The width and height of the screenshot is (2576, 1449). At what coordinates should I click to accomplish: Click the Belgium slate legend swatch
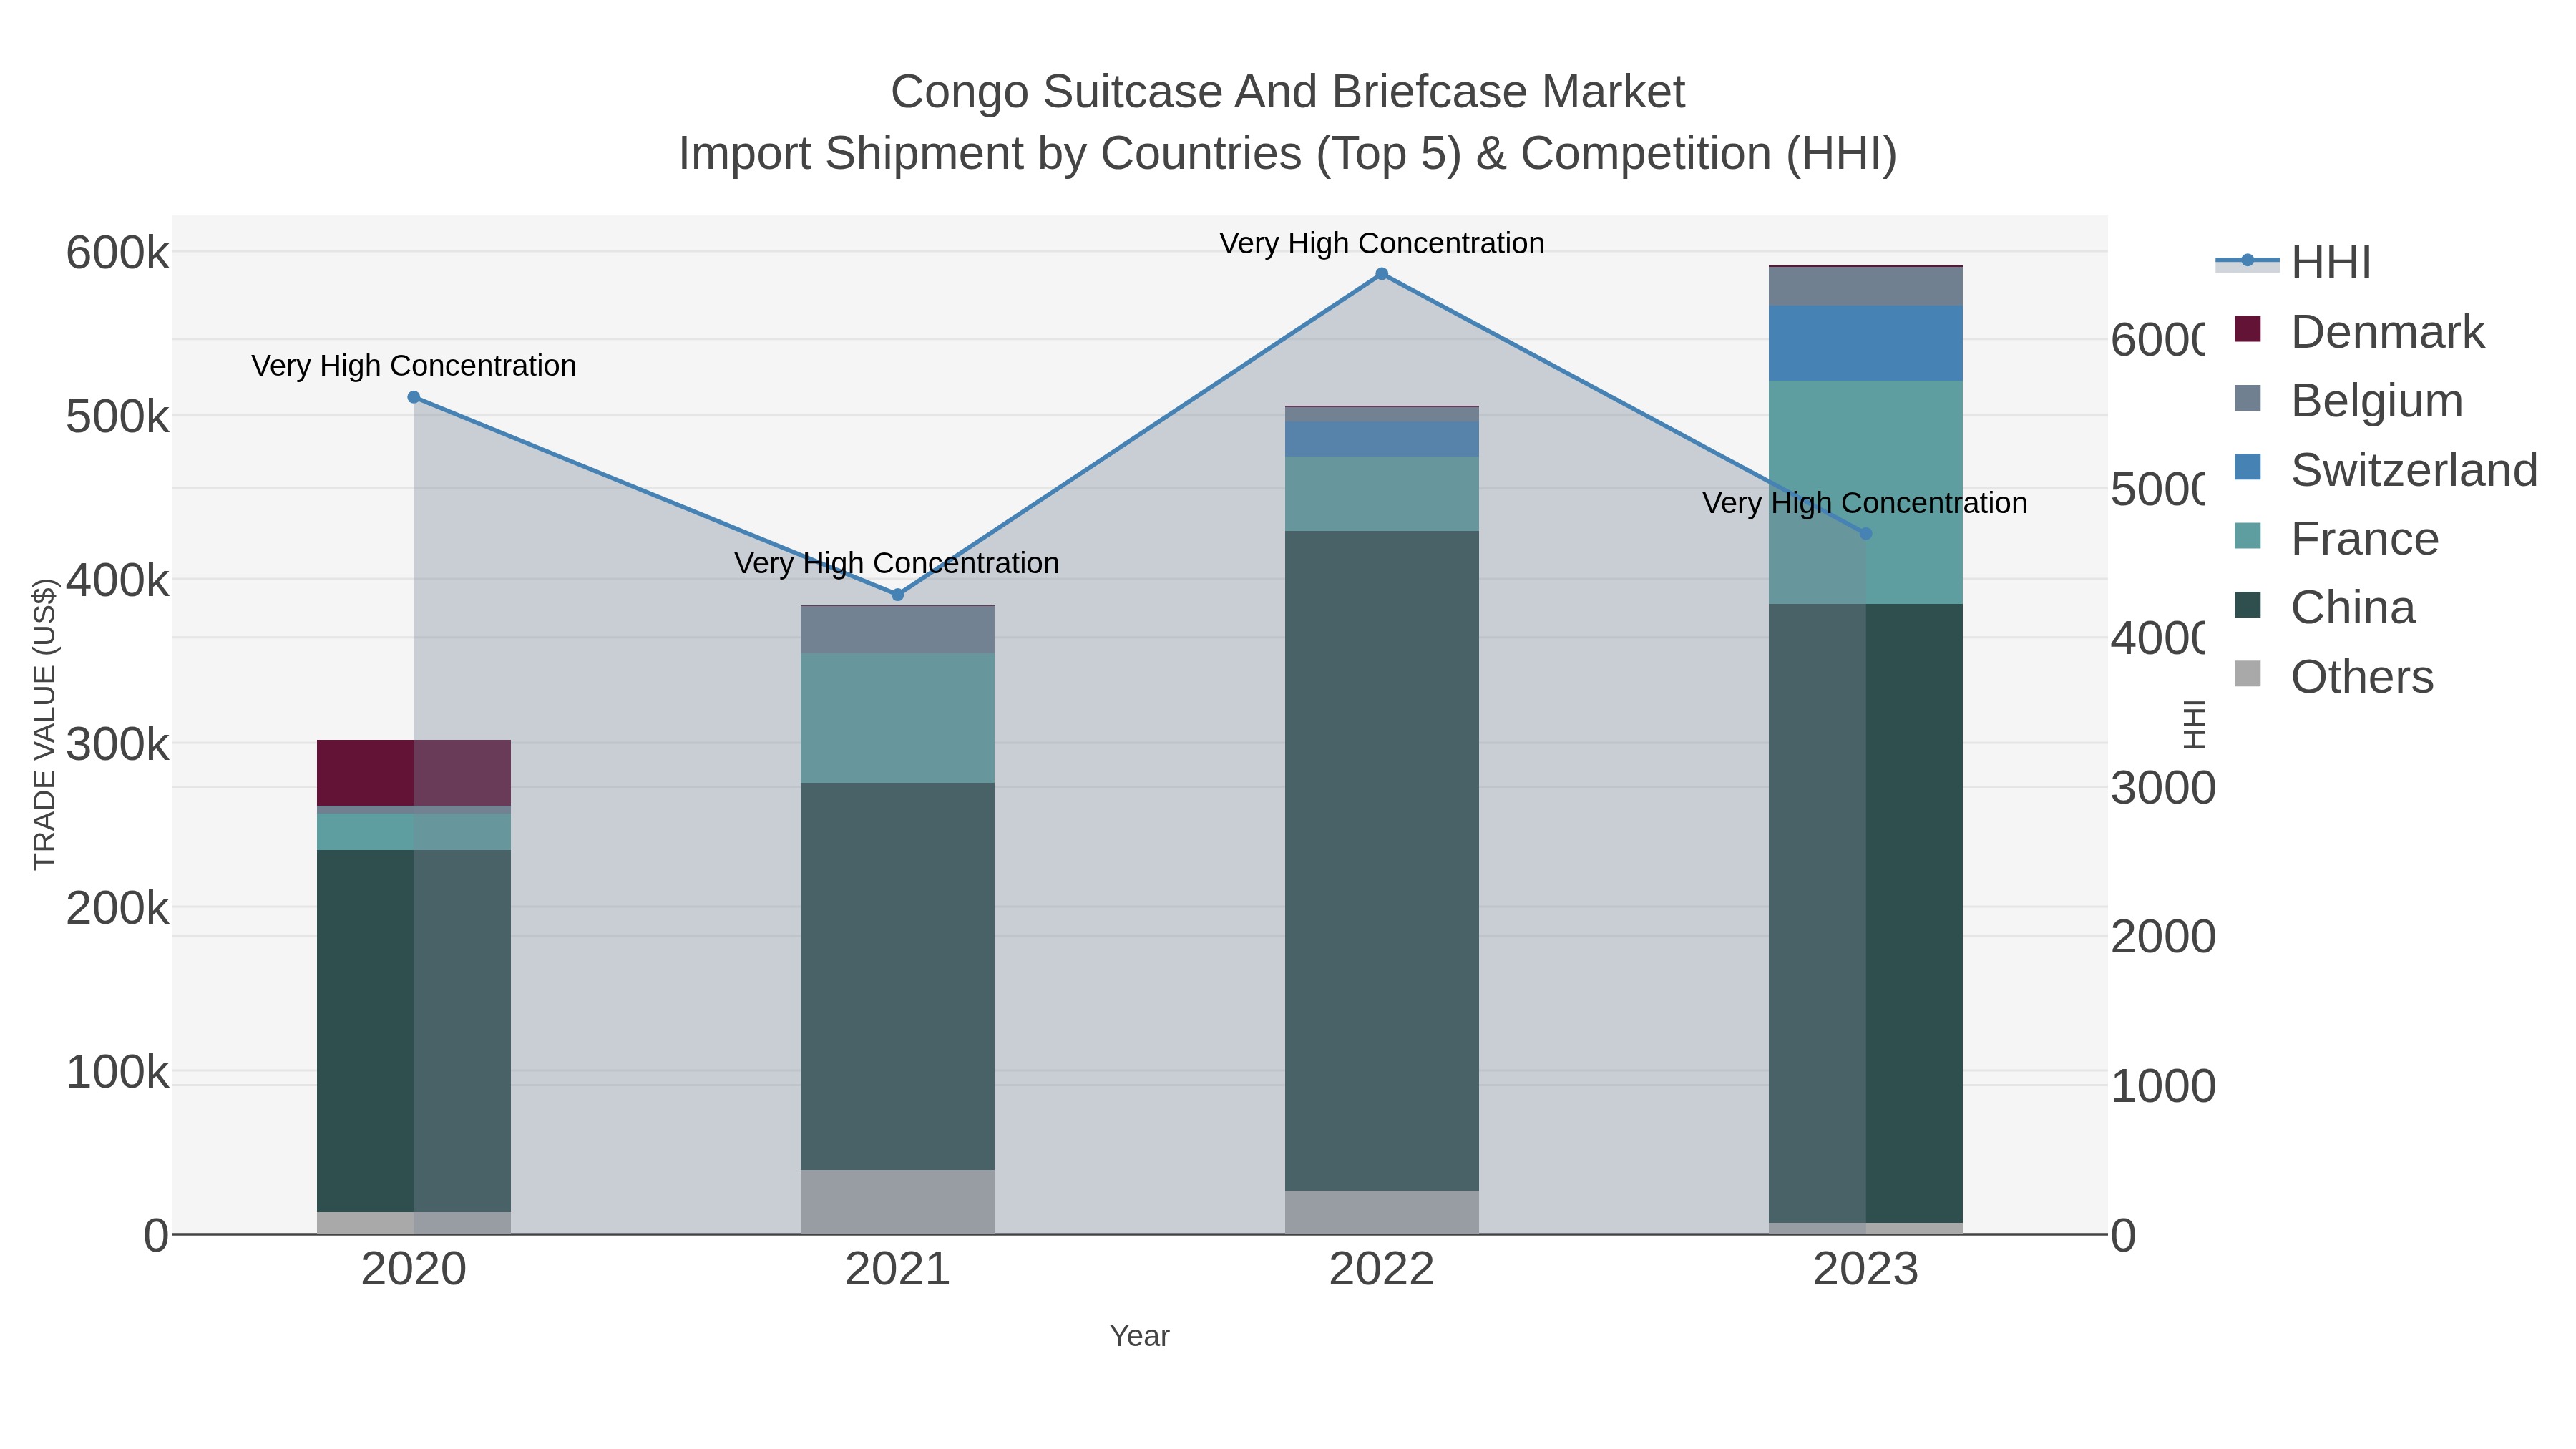pyautogui.click(x=2248, y=397)
